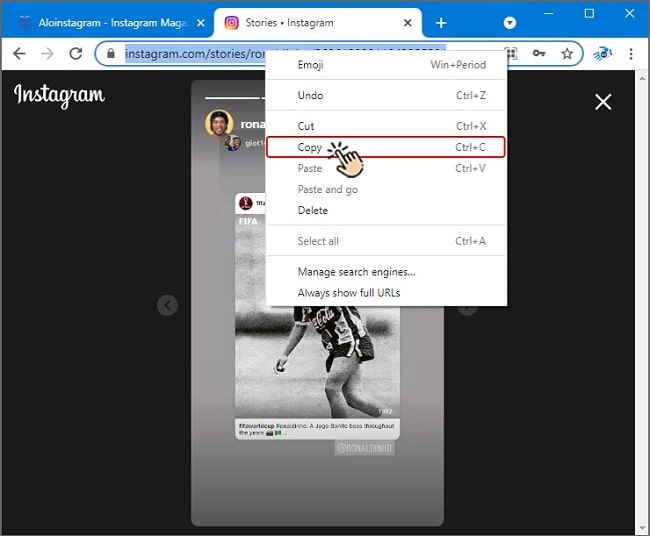650x536 pixels.
Task: Click Select all in context menu
Action: (386, 241)
